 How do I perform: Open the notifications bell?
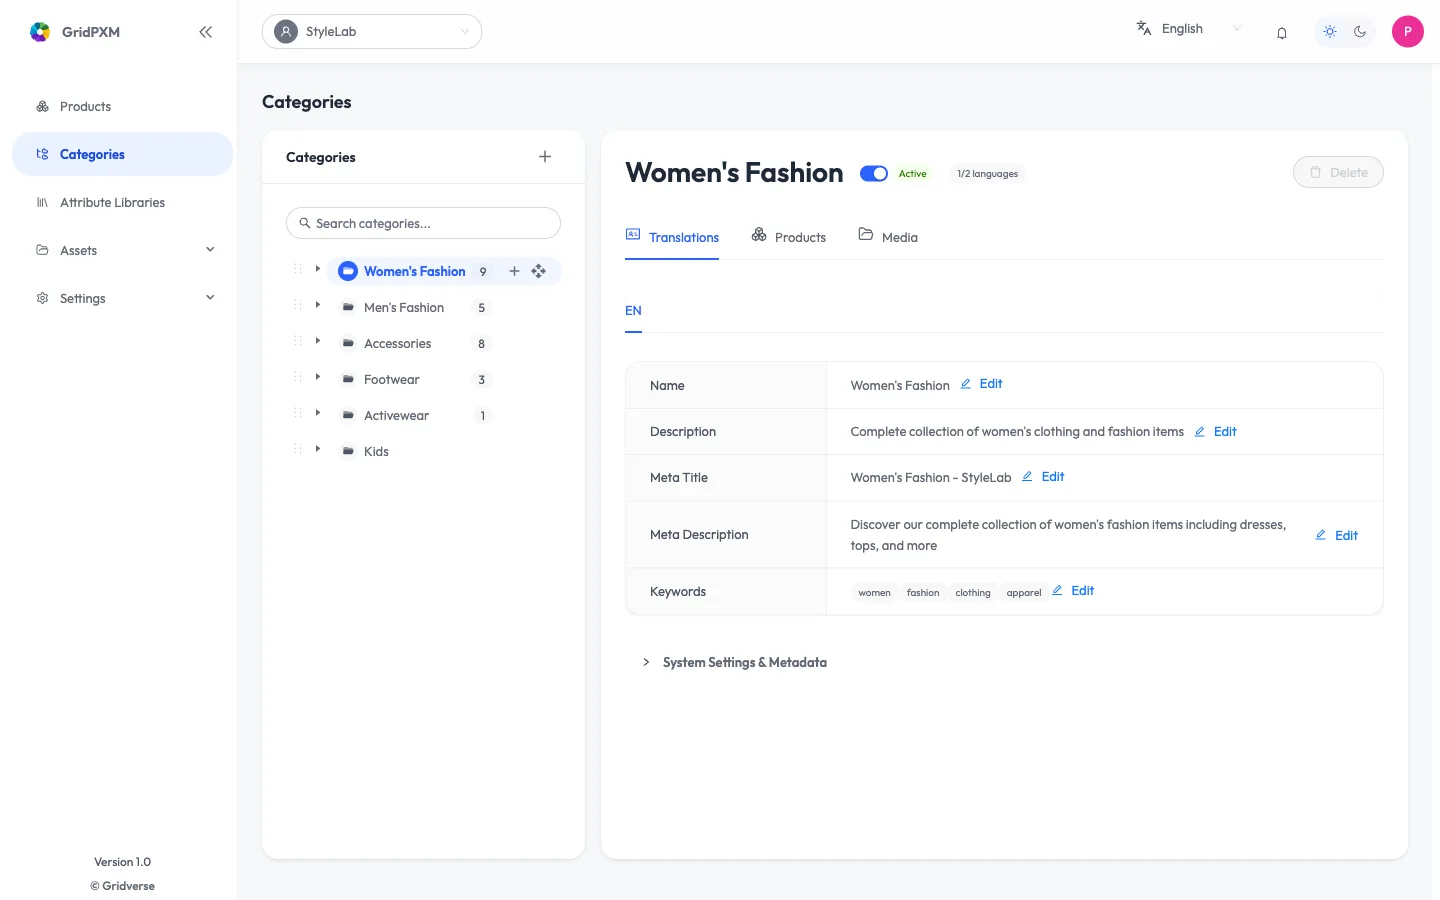[x=1281, y=33]
